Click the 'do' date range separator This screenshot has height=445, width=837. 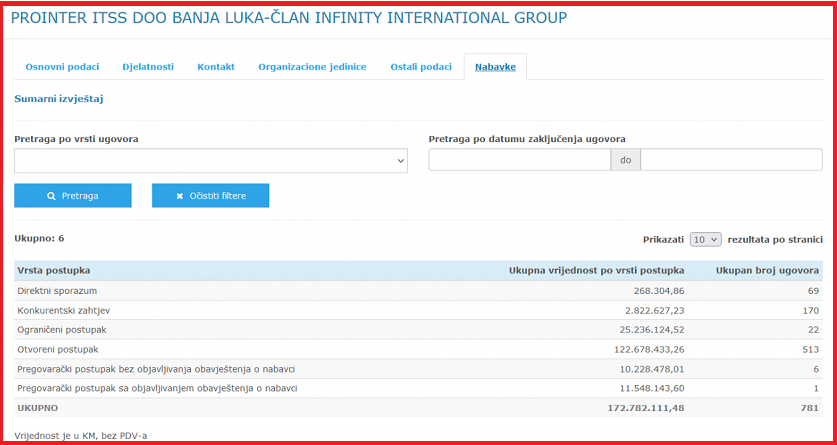coord(626,160)
